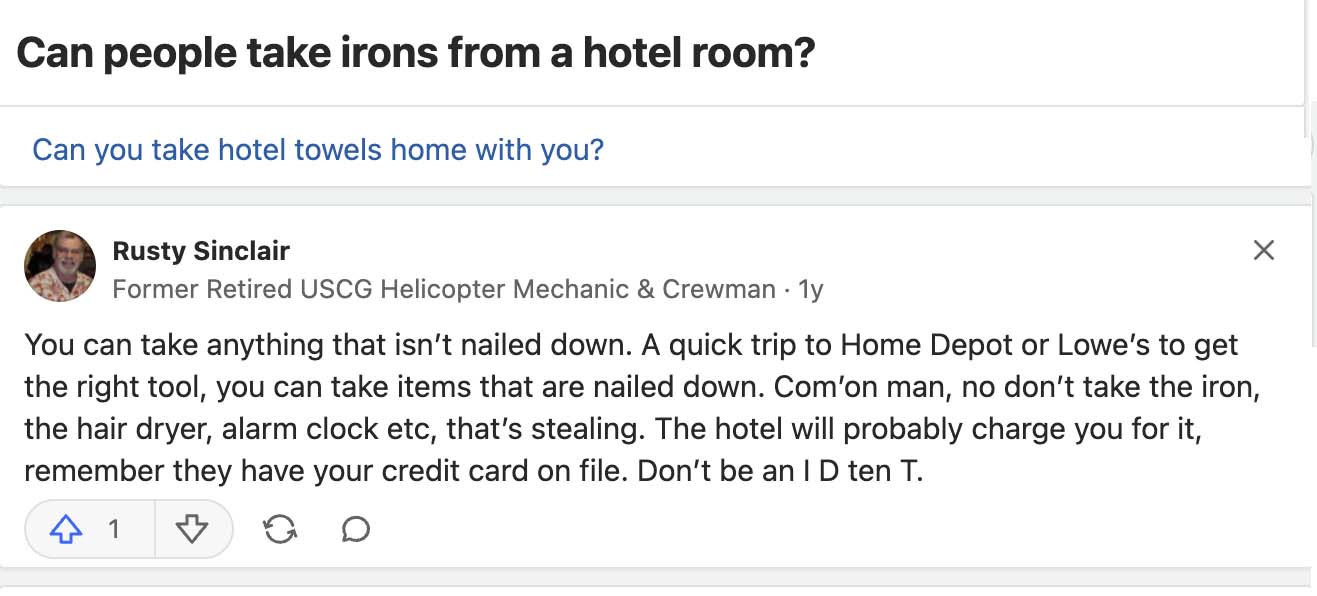Viewport: 1317px width, 596px height.
Task: Open the answer's comment thread
Action: click(355, 528)
